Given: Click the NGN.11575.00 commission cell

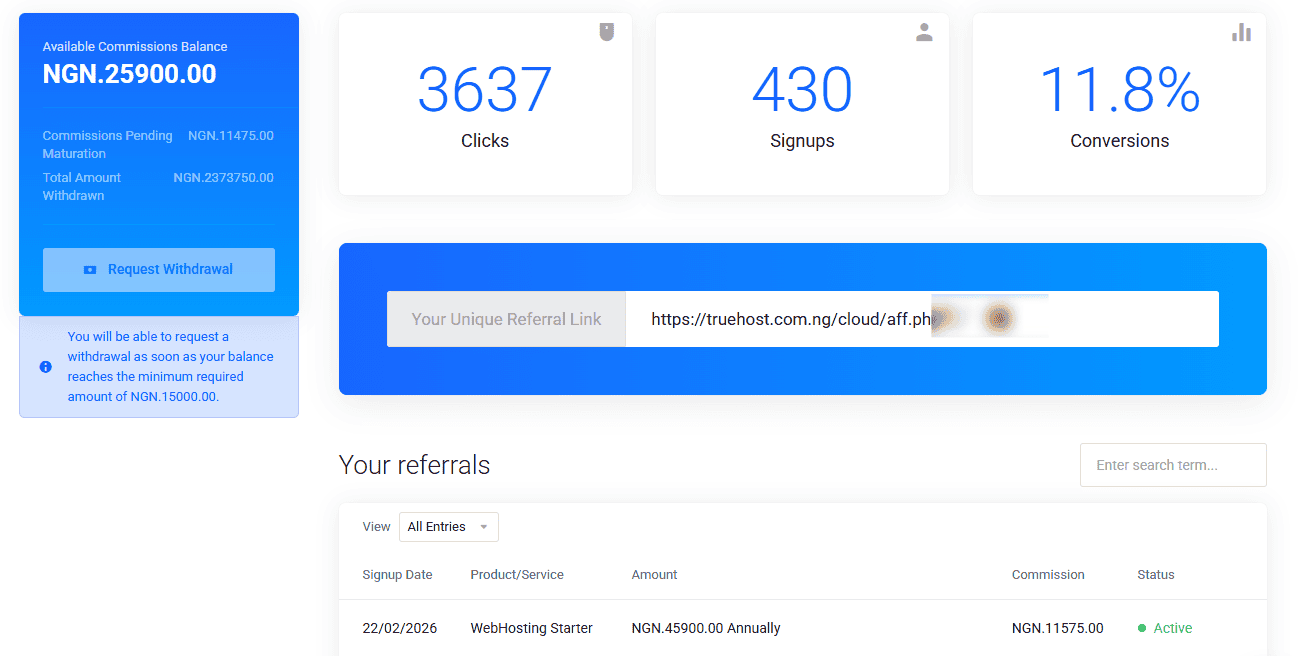Looking at the screenshot, I should coord(1057,629).
